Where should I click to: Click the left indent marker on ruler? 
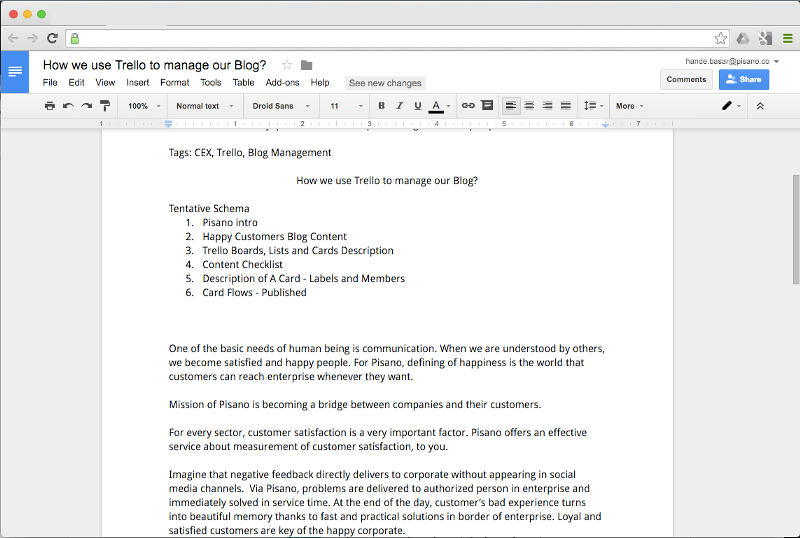click(168, 124)
